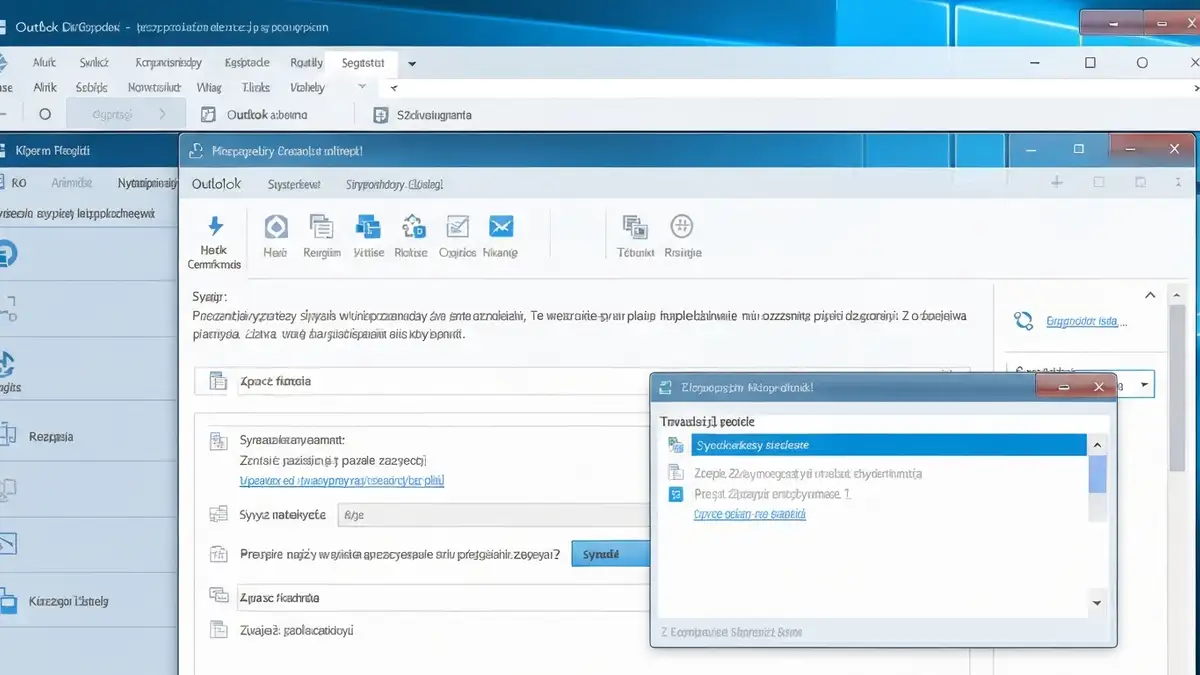Image resolution: width=1200 pixels, height=675 pixels.
Task: Select the Vrtlise blue windows icon
Action: tap(368, 226)
